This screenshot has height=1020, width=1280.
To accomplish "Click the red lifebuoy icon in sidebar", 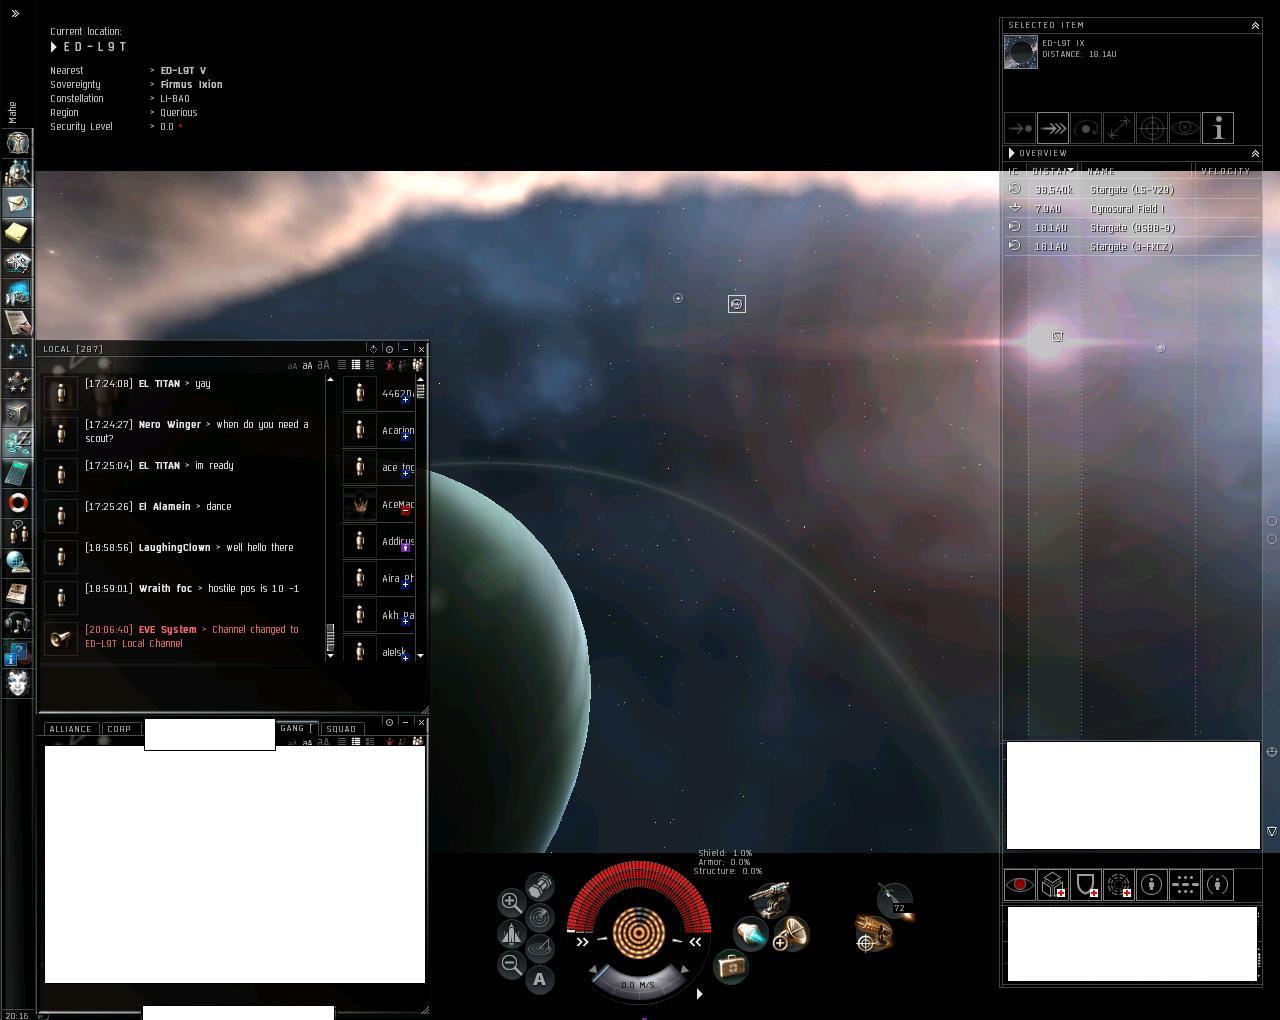I will coord(17,502).
